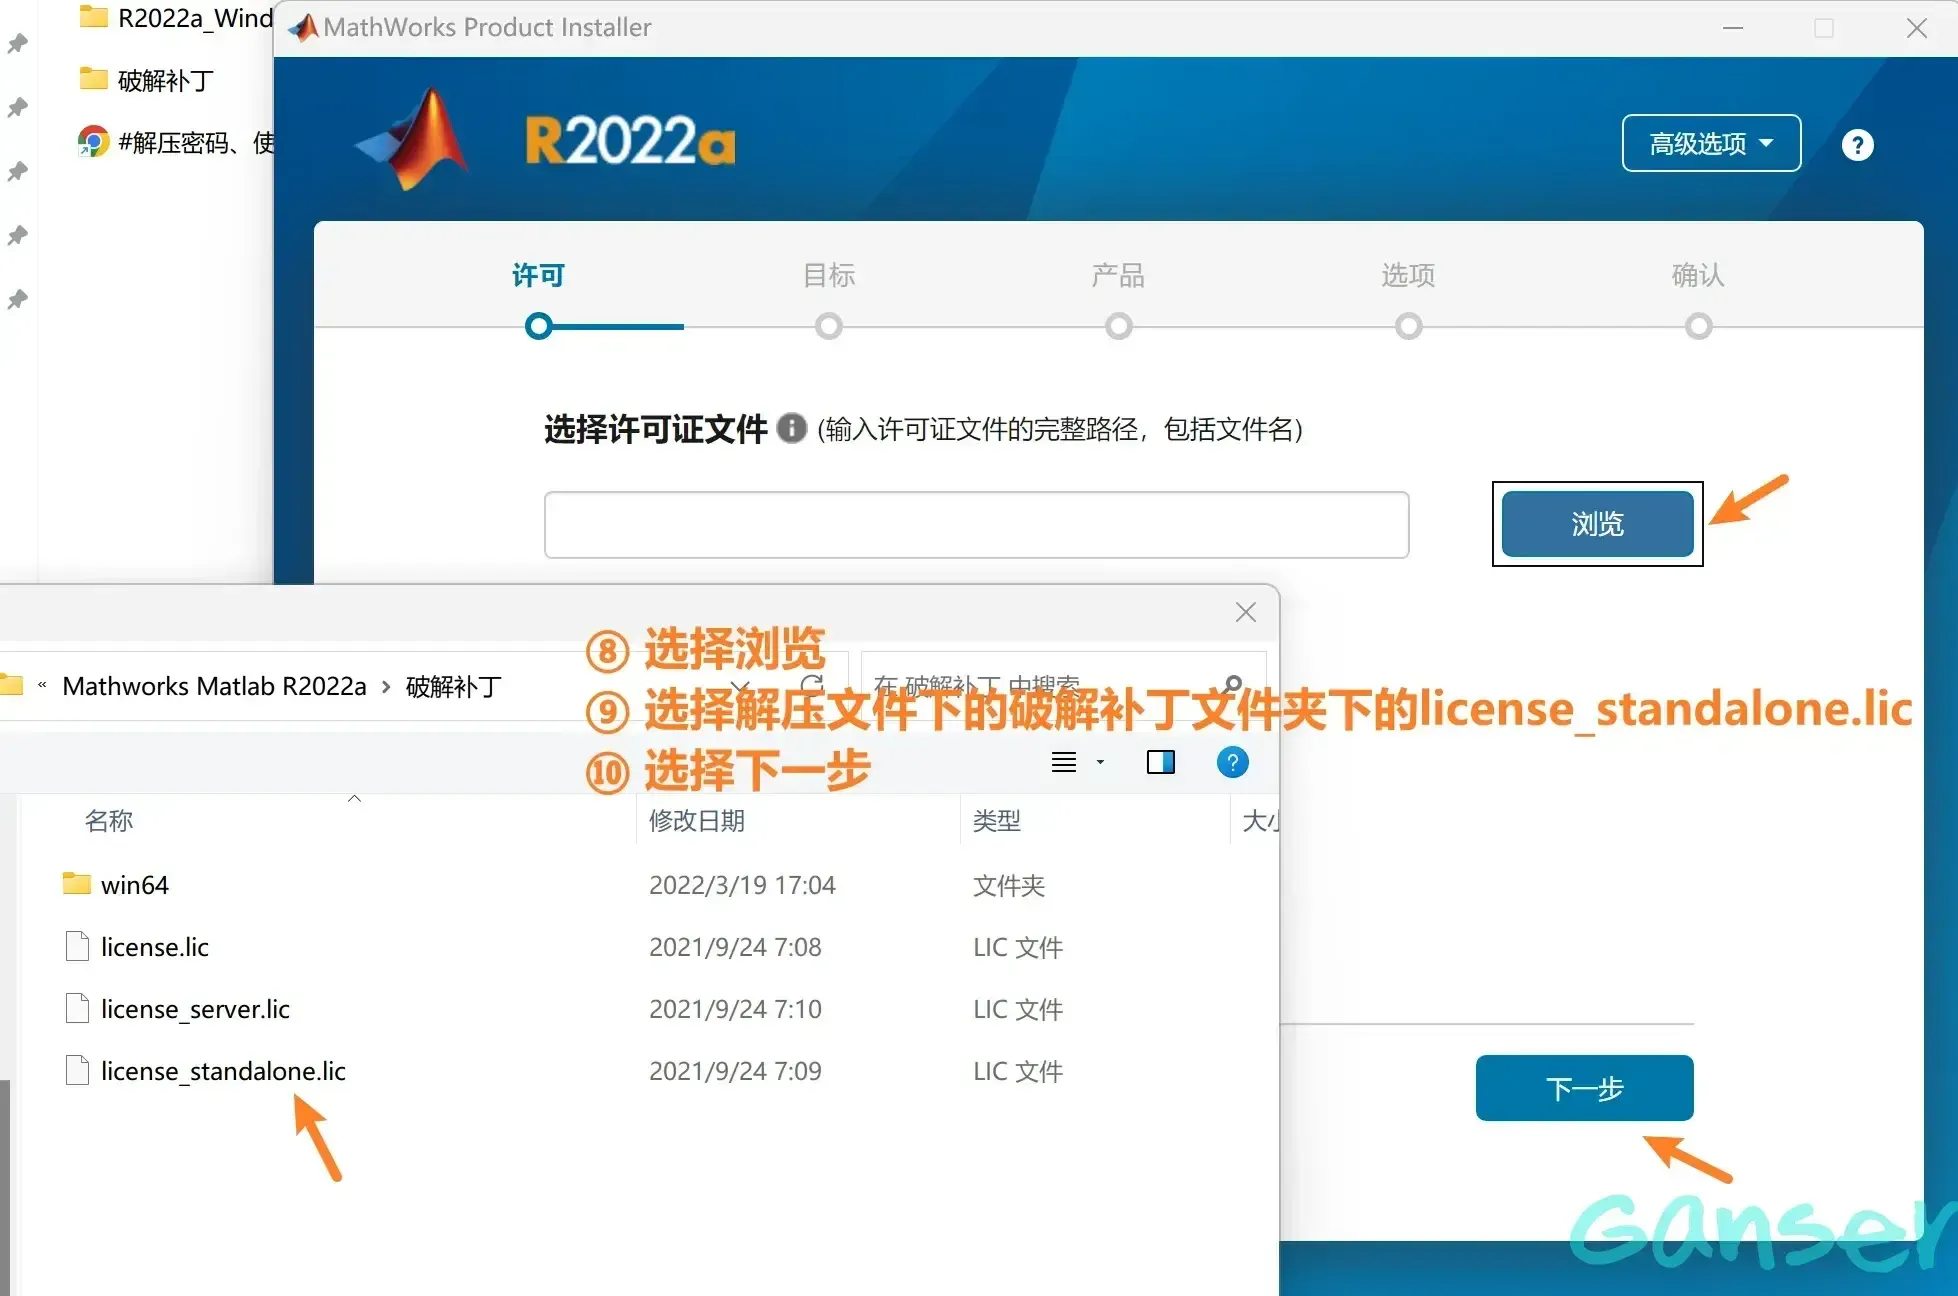The image size is (1958, 1296).
Task: Click the info icon beside 选择许可证文件
Action: 791,428
